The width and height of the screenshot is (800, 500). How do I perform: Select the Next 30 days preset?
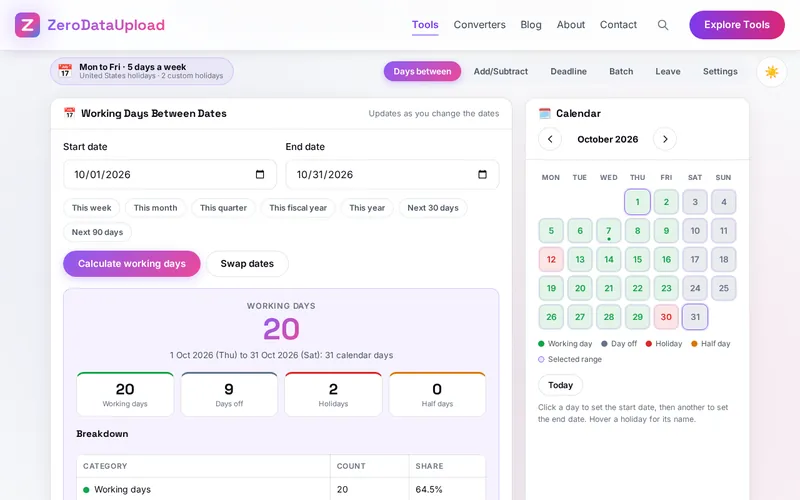point(433,208)
